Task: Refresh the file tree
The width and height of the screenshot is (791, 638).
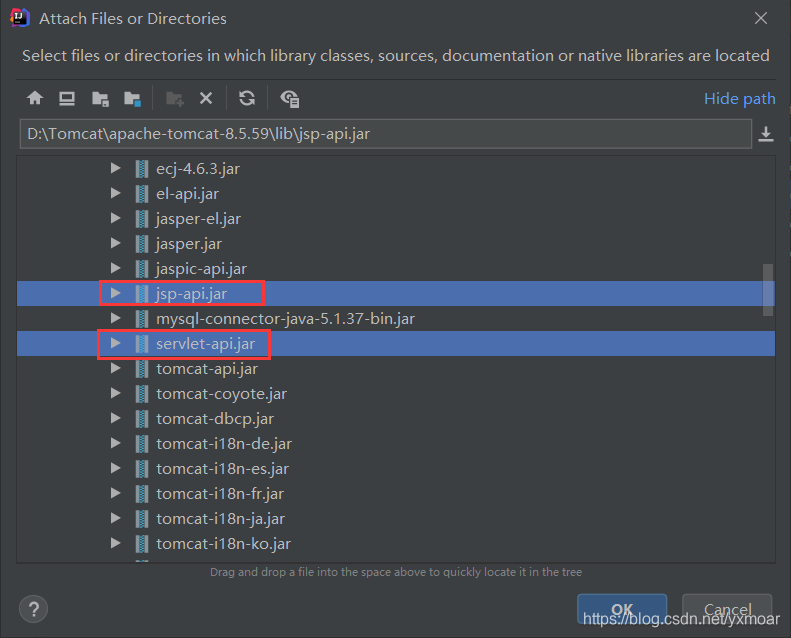Action: point(247,98)
